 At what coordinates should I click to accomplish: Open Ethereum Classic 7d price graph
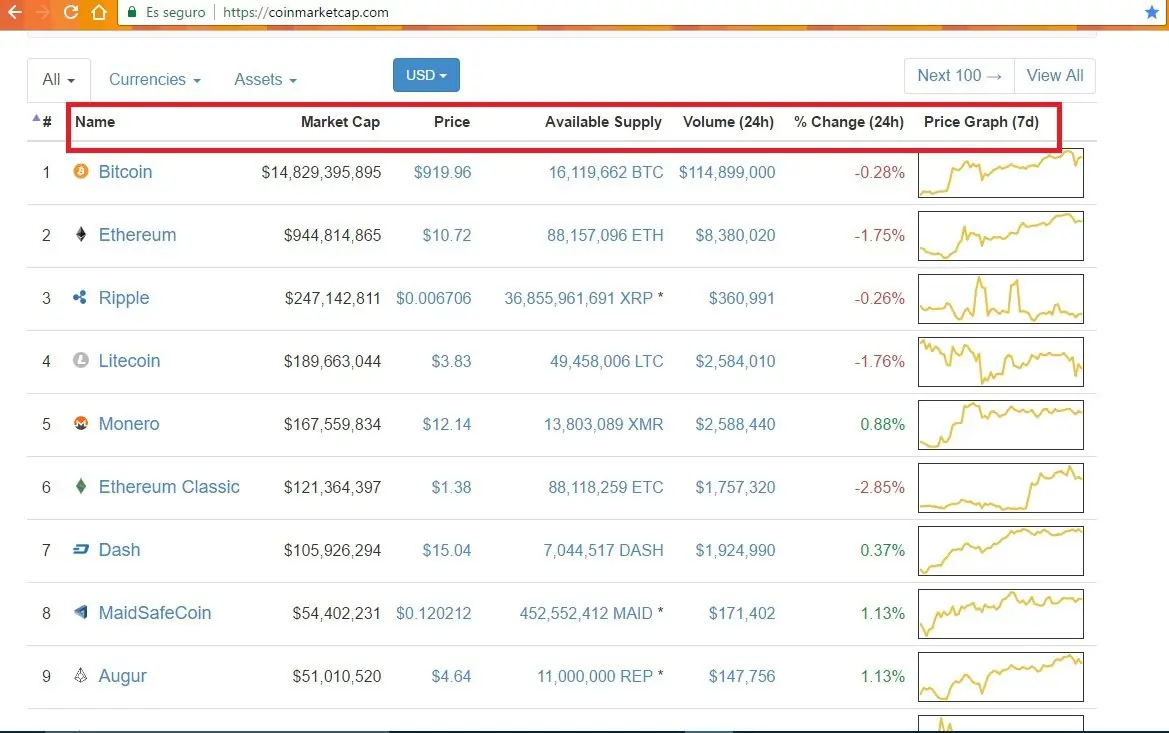coord(1001,488)
